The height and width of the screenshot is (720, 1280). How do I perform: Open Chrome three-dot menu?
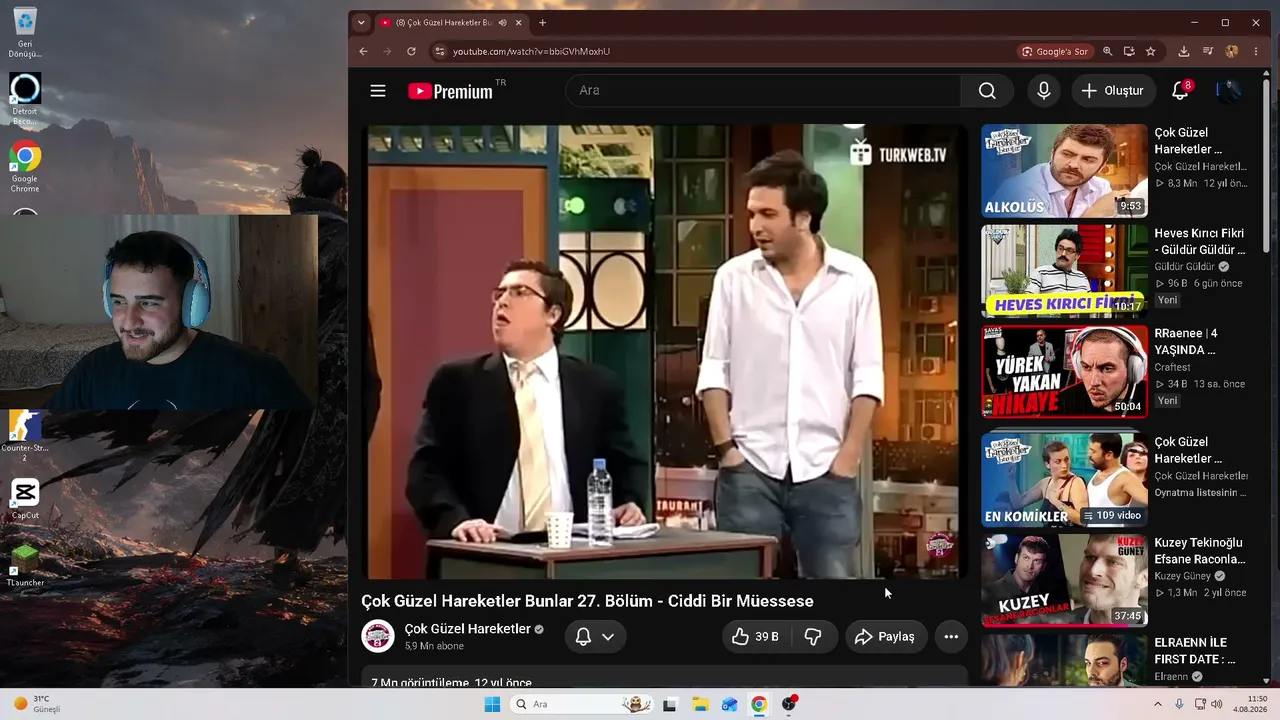[x=1256, y=51]
